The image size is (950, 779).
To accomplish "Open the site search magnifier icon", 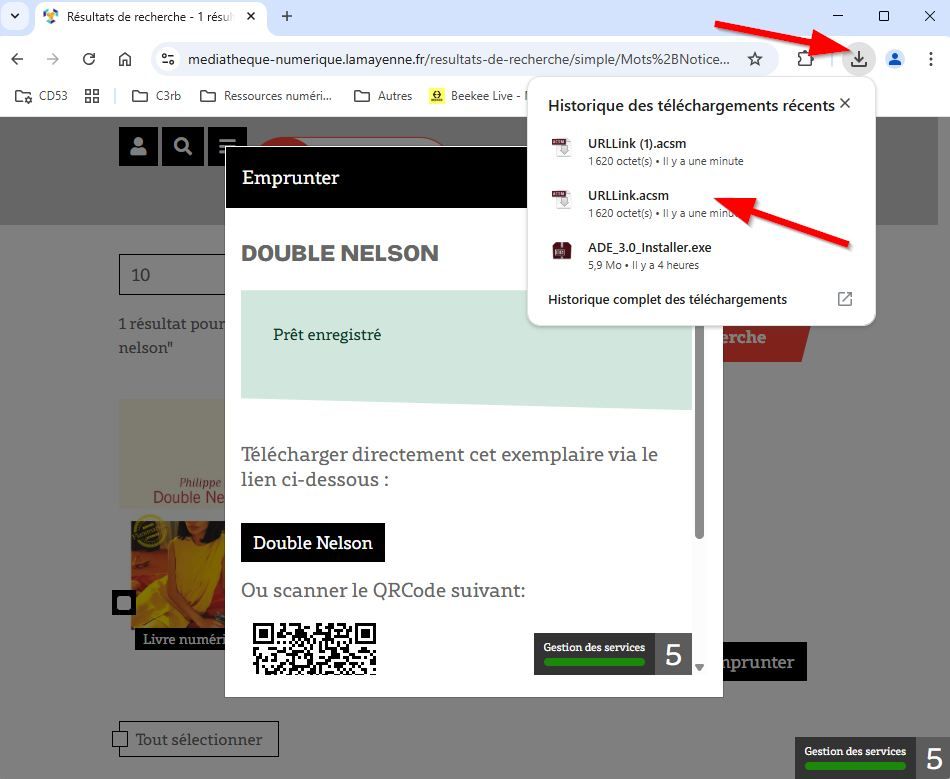I will [182, 147].
